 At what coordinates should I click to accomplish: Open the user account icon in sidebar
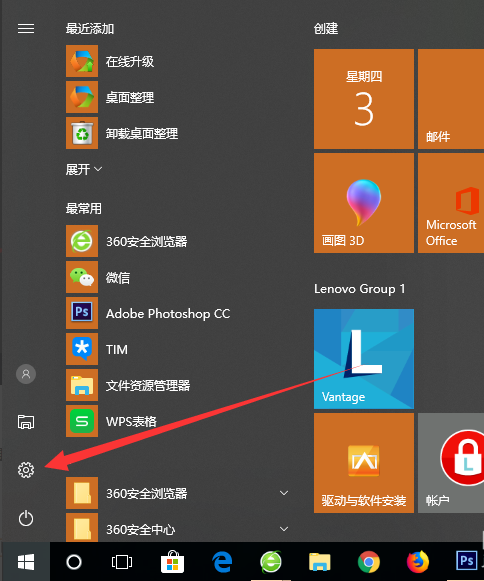pos(26,374)
